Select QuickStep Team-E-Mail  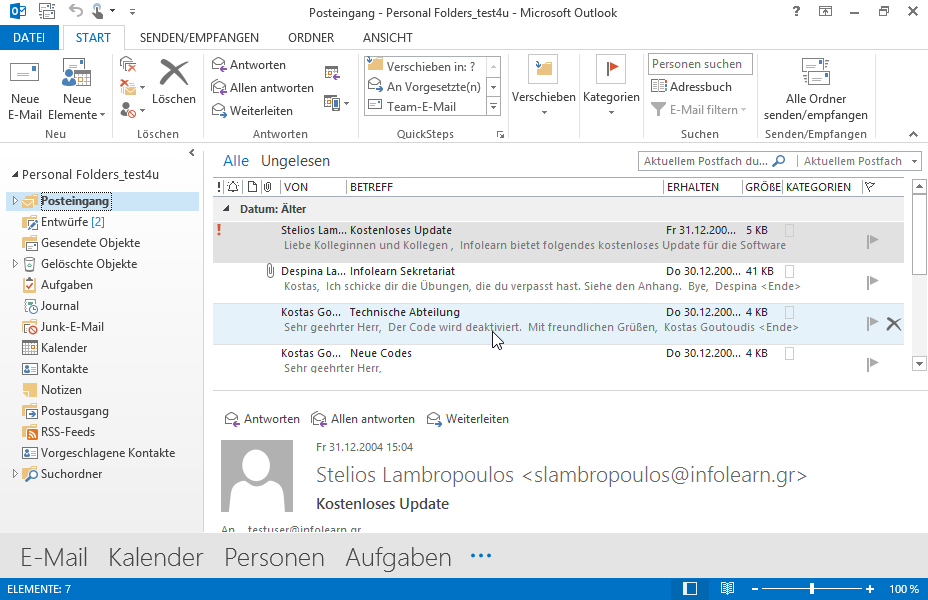424,107
